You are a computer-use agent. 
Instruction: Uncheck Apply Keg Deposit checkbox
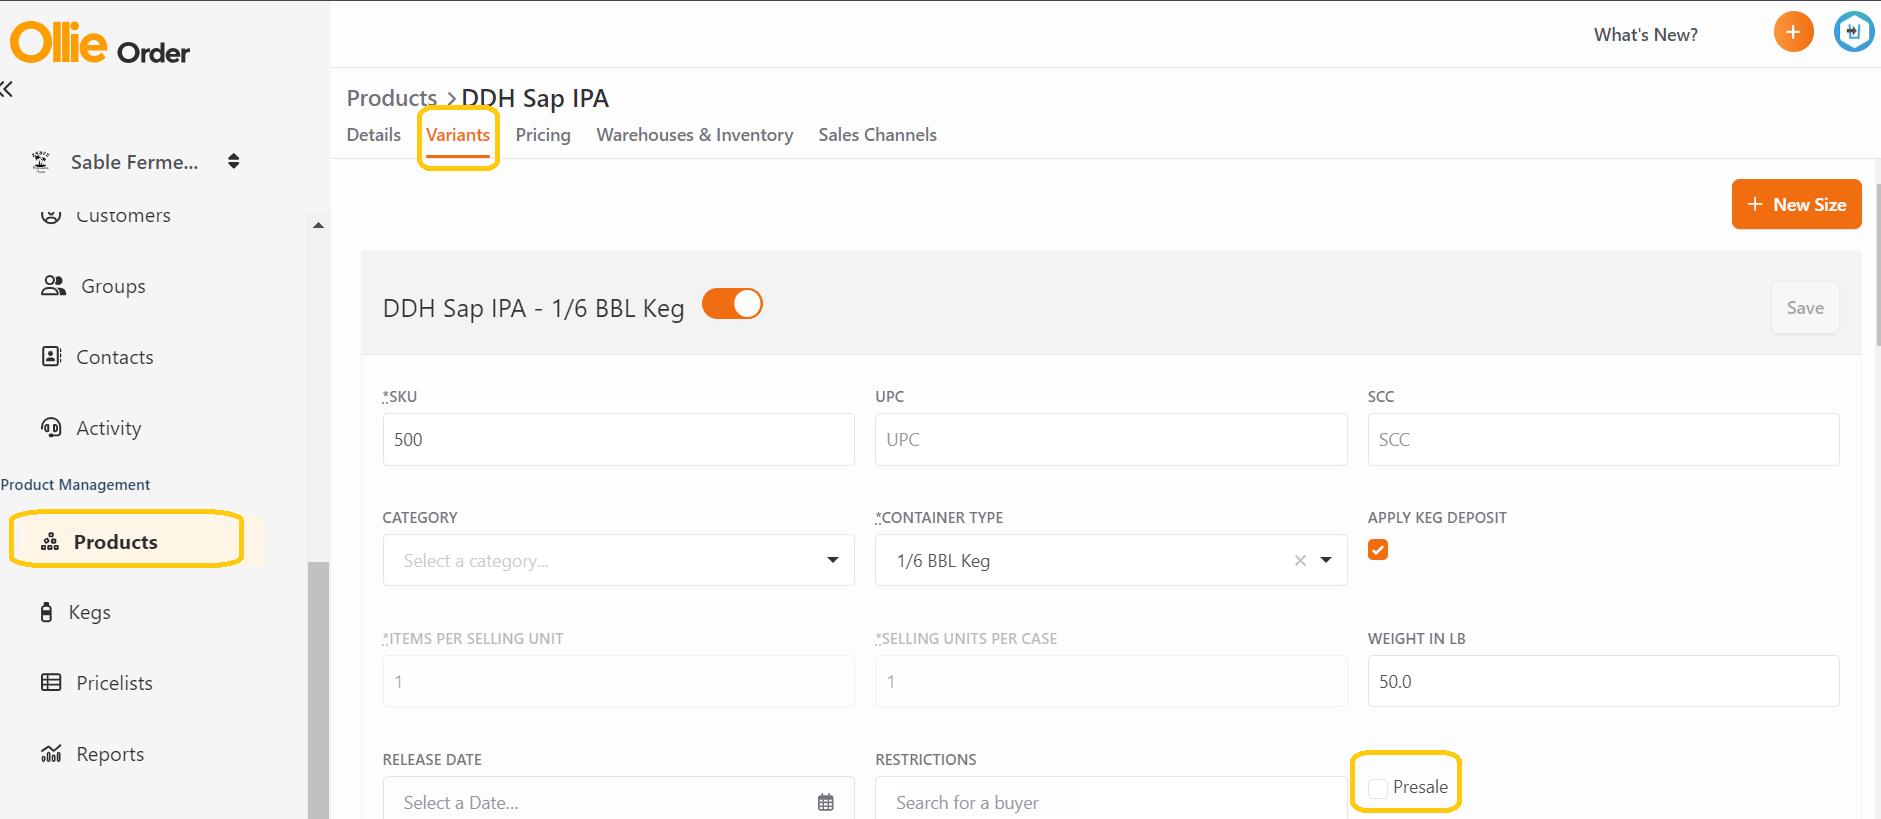(1378, 550)
